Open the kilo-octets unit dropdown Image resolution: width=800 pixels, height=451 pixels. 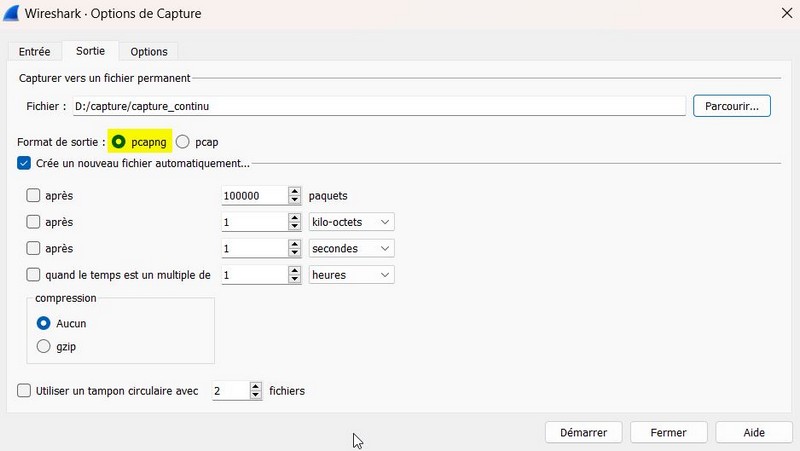pyautogui.click(x=352, y=222)
